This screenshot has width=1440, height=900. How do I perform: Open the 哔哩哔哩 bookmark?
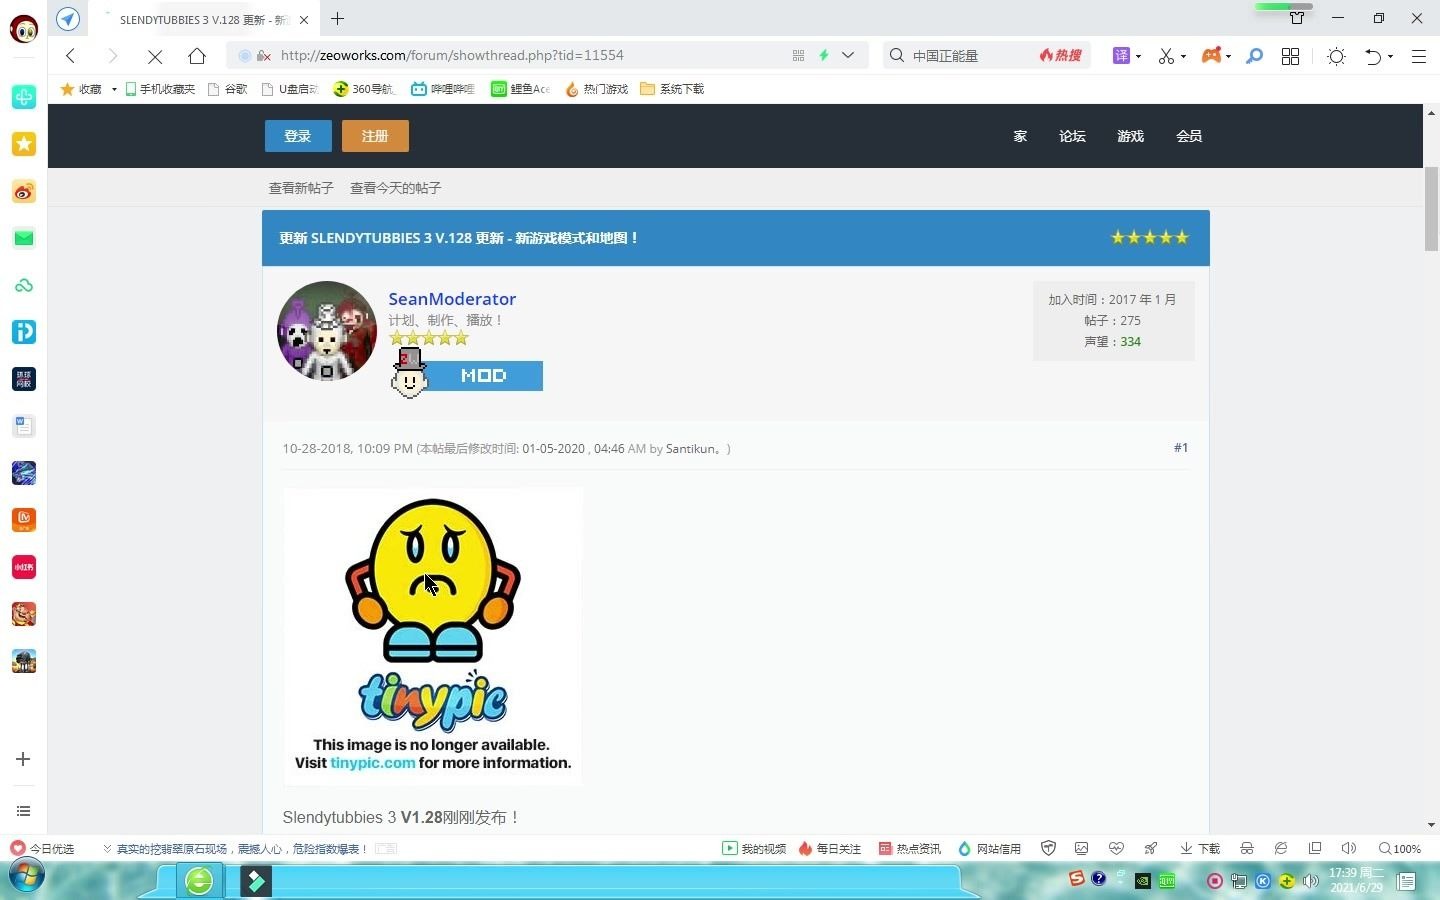coord(443,89)
